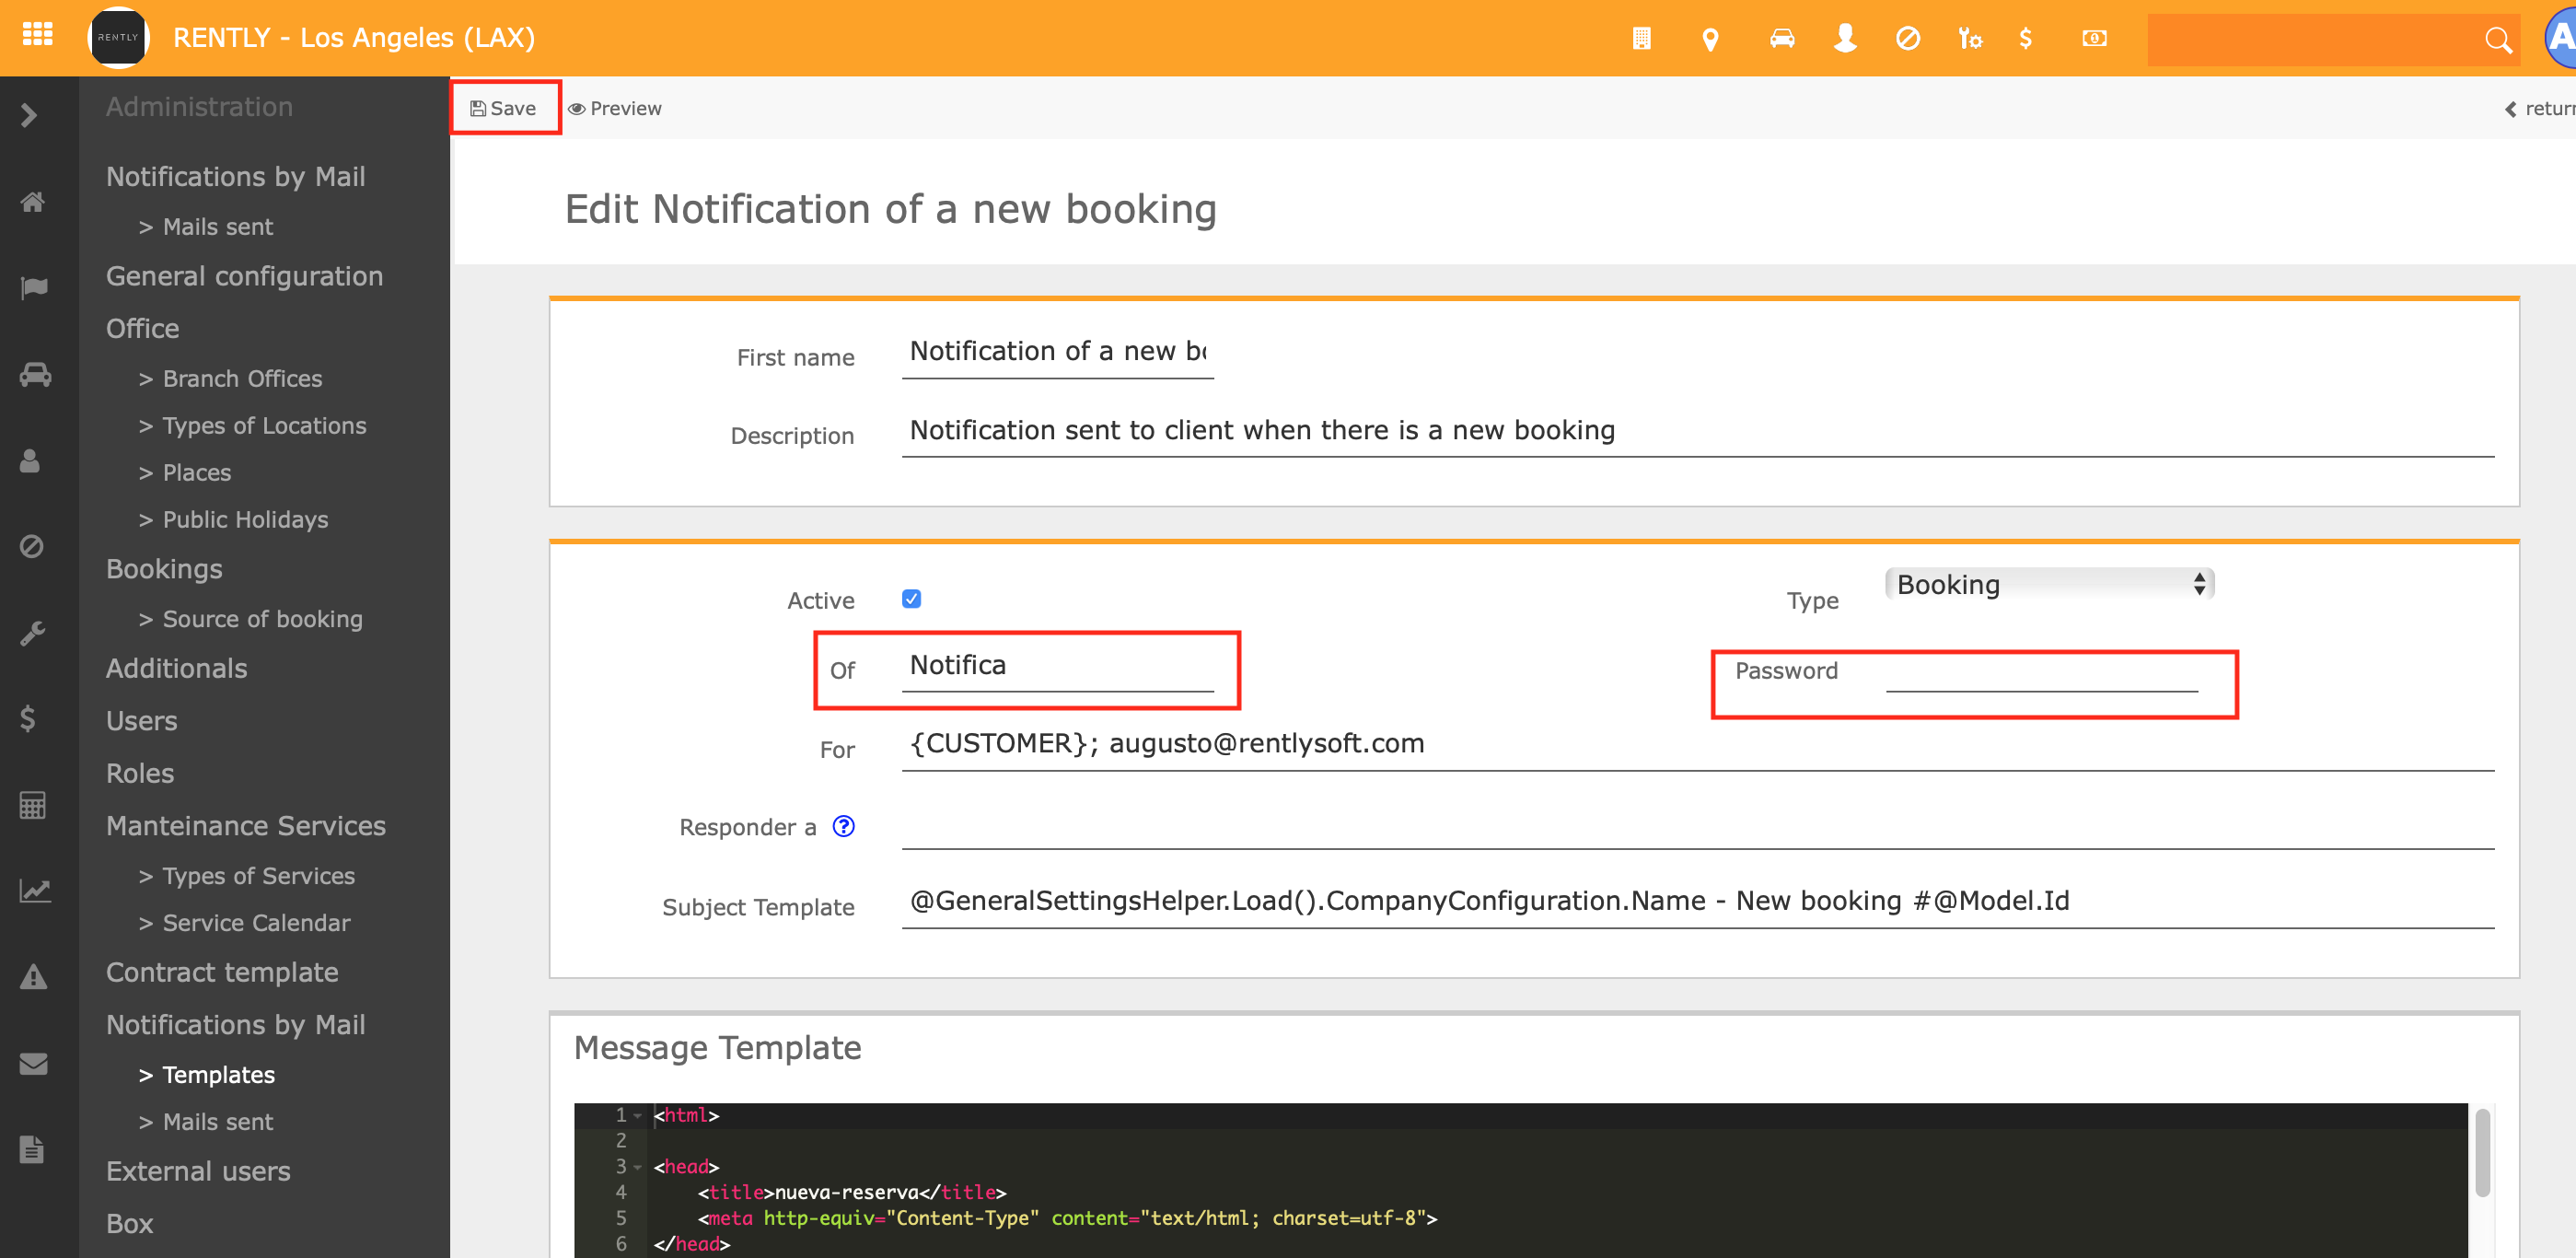Expand the sidebar with chevron arrow
The image size is (2576, 1258).
pyautogui.click(x=29, y=115)
